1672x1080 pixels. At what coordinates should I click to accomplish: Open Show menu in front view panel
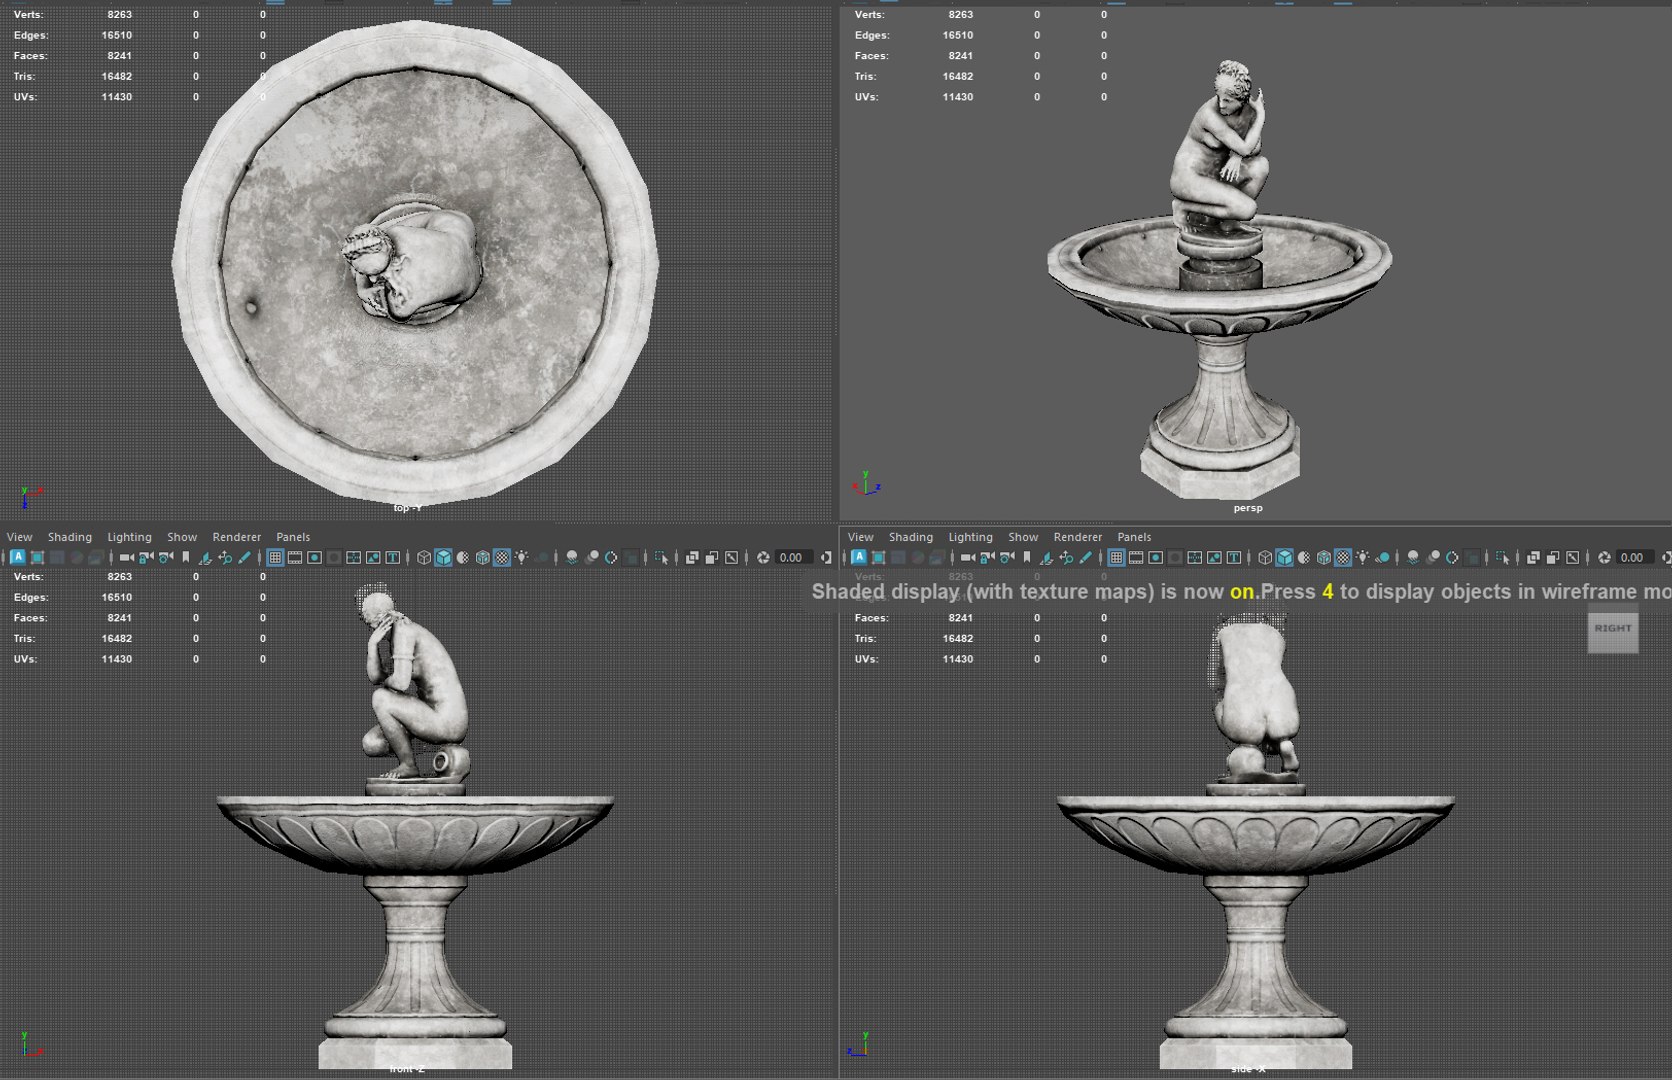click(x=182, y=537)
